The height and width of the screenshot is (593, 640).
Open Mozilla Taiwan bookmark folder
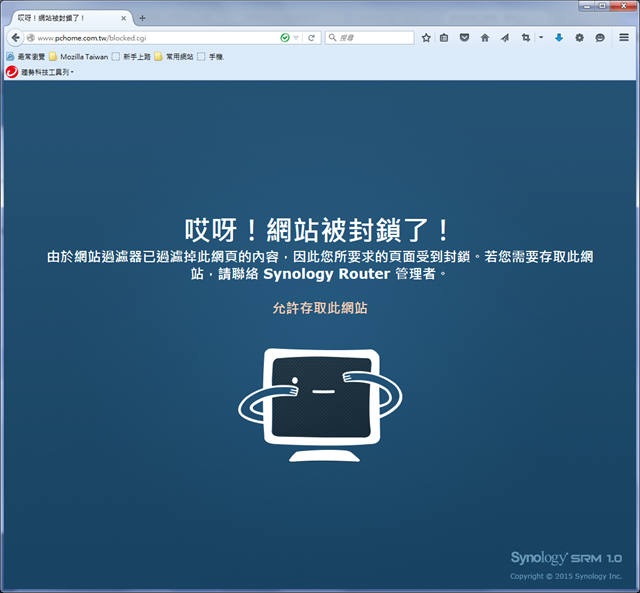point(79,57)
